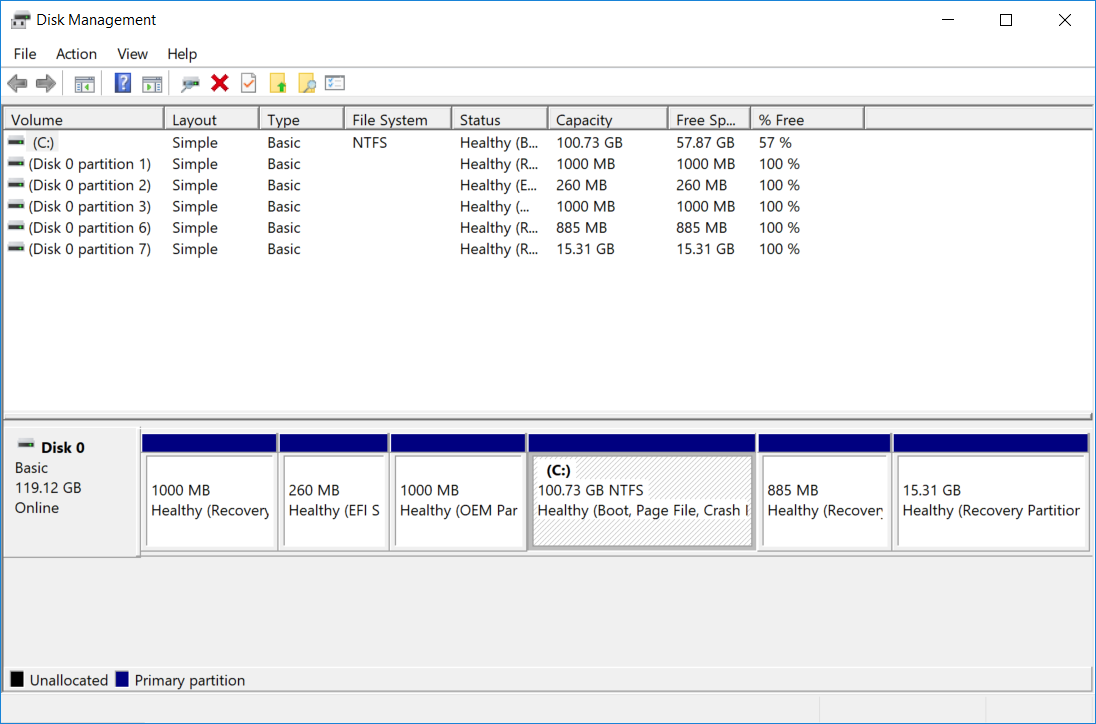The image size is (1096, 724).
Task: Open the File menu
Action: 25,54
